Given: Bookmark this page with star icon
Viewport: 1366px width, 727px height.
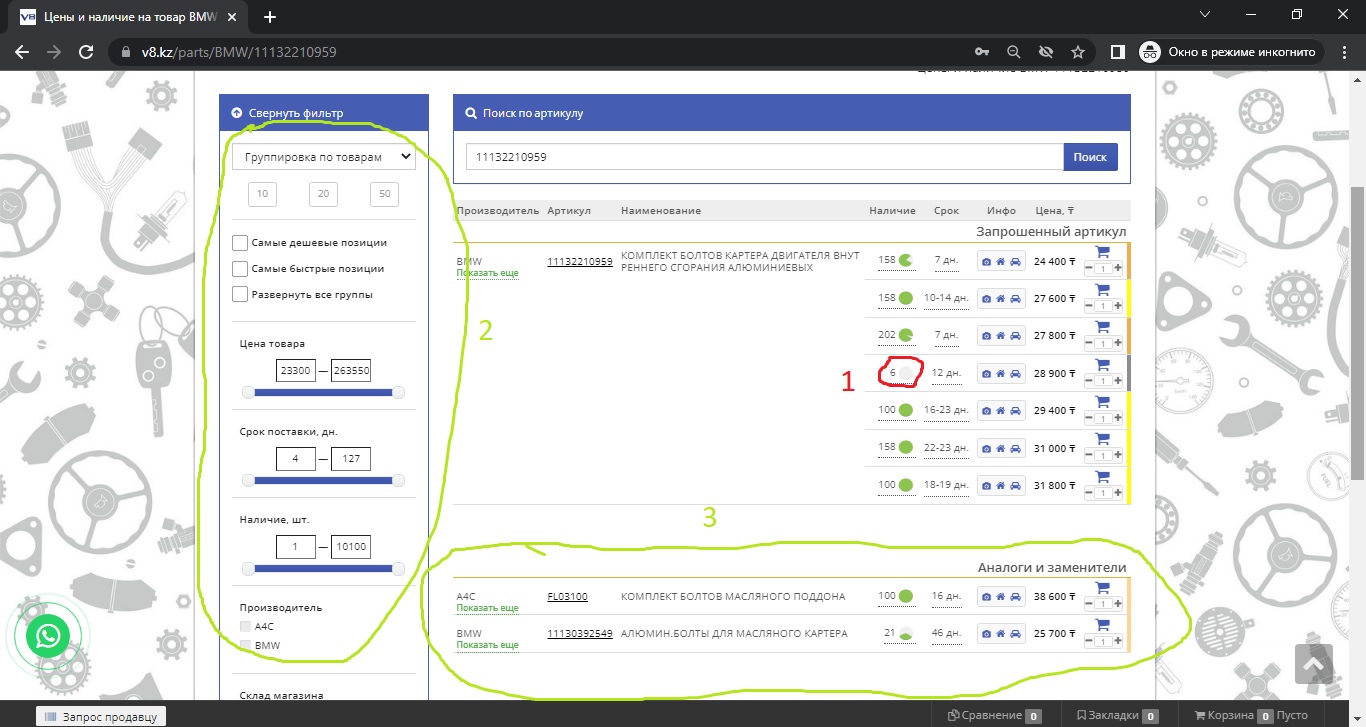Looking at the screenshot, I should tap(1077, 52).
